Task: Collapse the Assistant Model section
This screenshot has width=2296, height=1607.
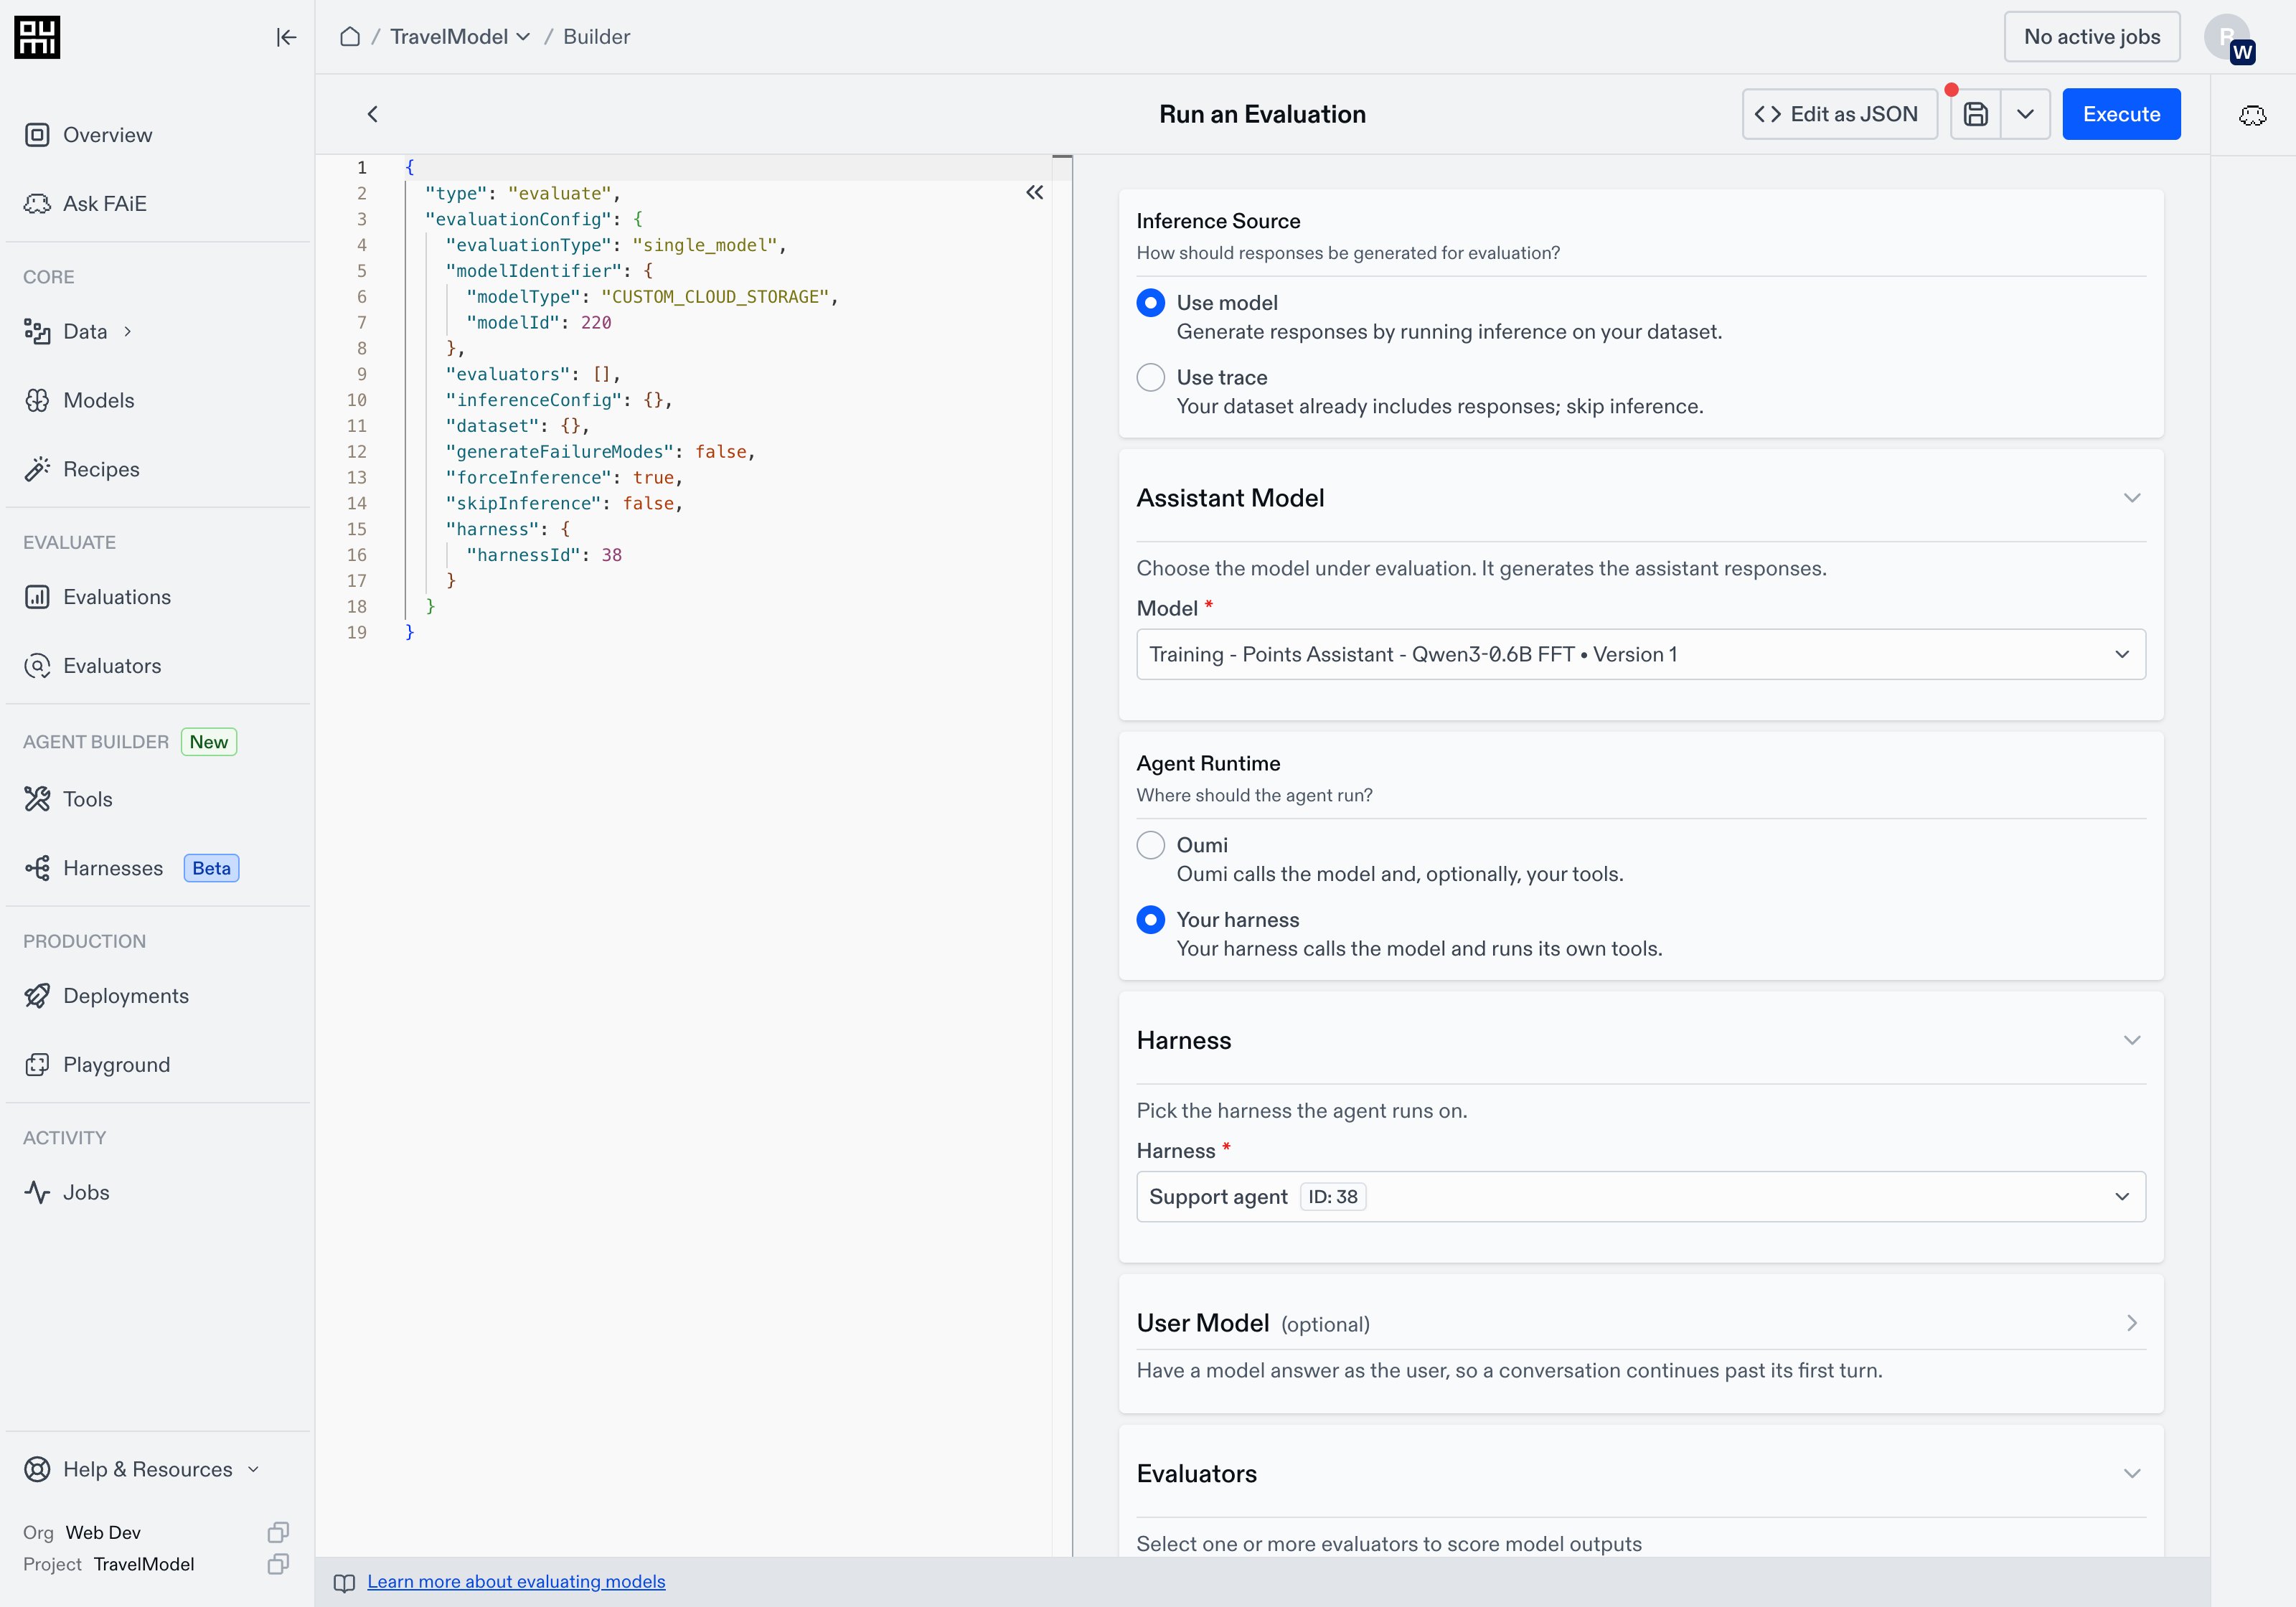Action: (2131, 498)
